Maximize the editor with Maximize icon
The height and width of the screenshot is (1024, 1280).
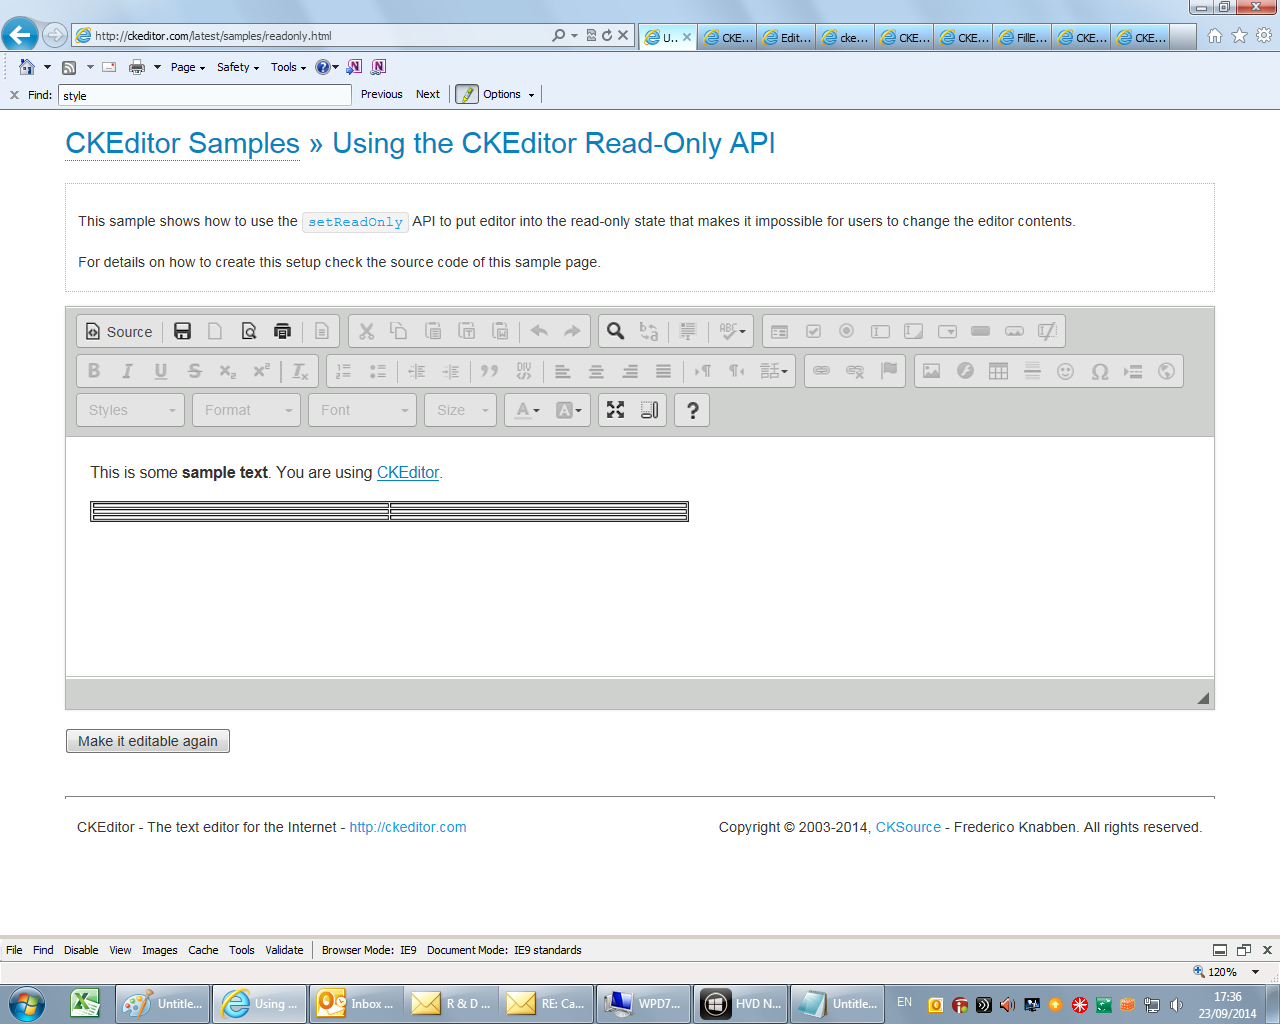(x=615, y=410)
